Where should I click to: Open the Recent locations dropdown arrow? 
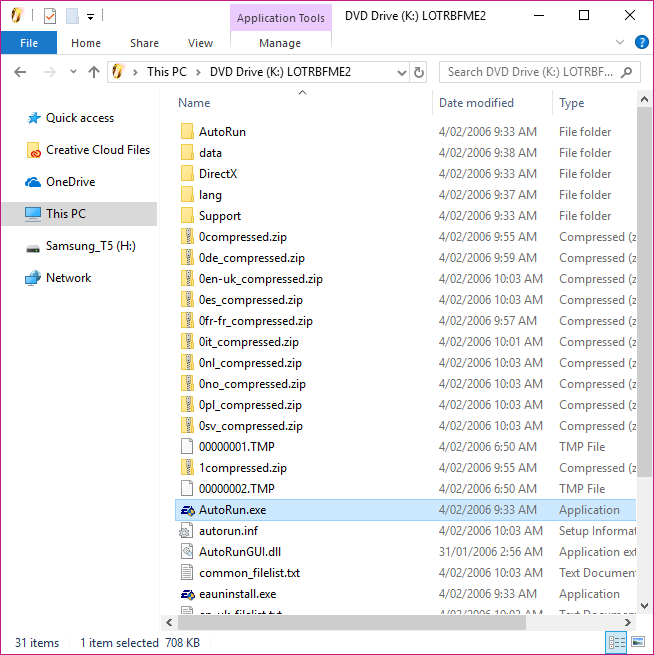[x=73, y=72]
